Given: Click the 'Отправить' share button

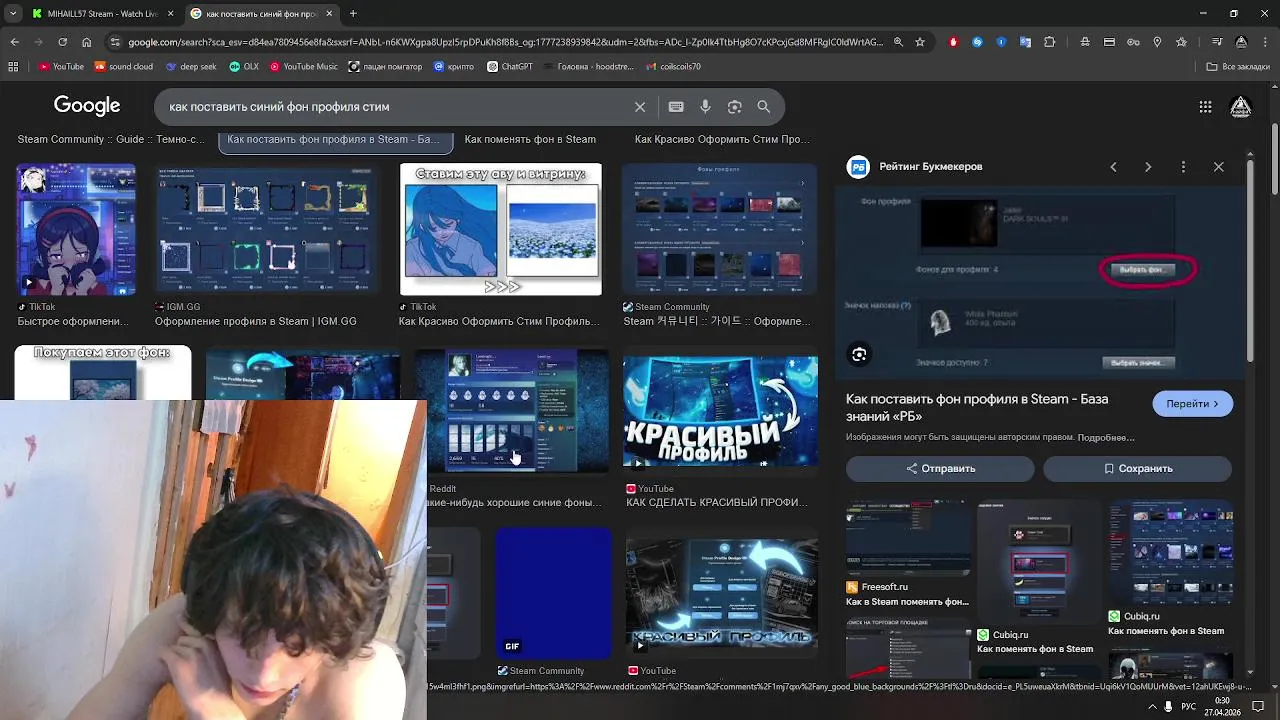Looking at the screenshot, I should pos(940,468).
